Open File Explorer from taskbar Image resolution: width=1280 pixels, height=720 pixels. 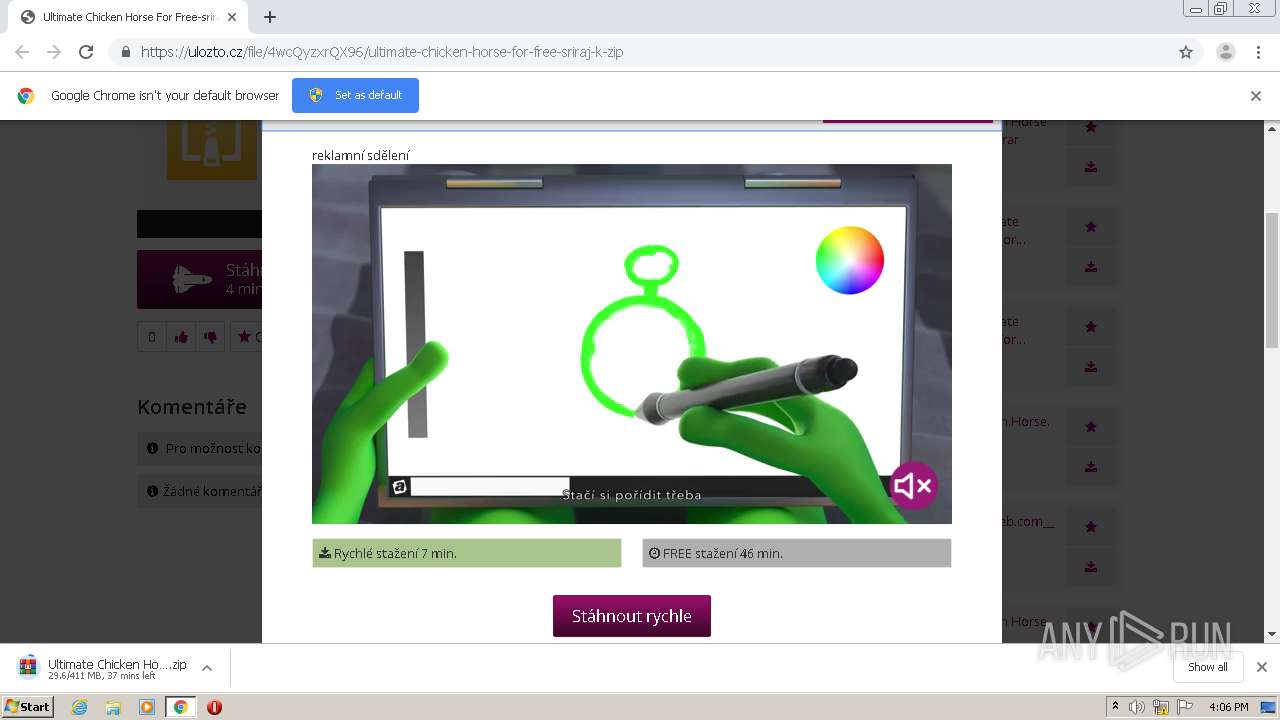point(113,707)
